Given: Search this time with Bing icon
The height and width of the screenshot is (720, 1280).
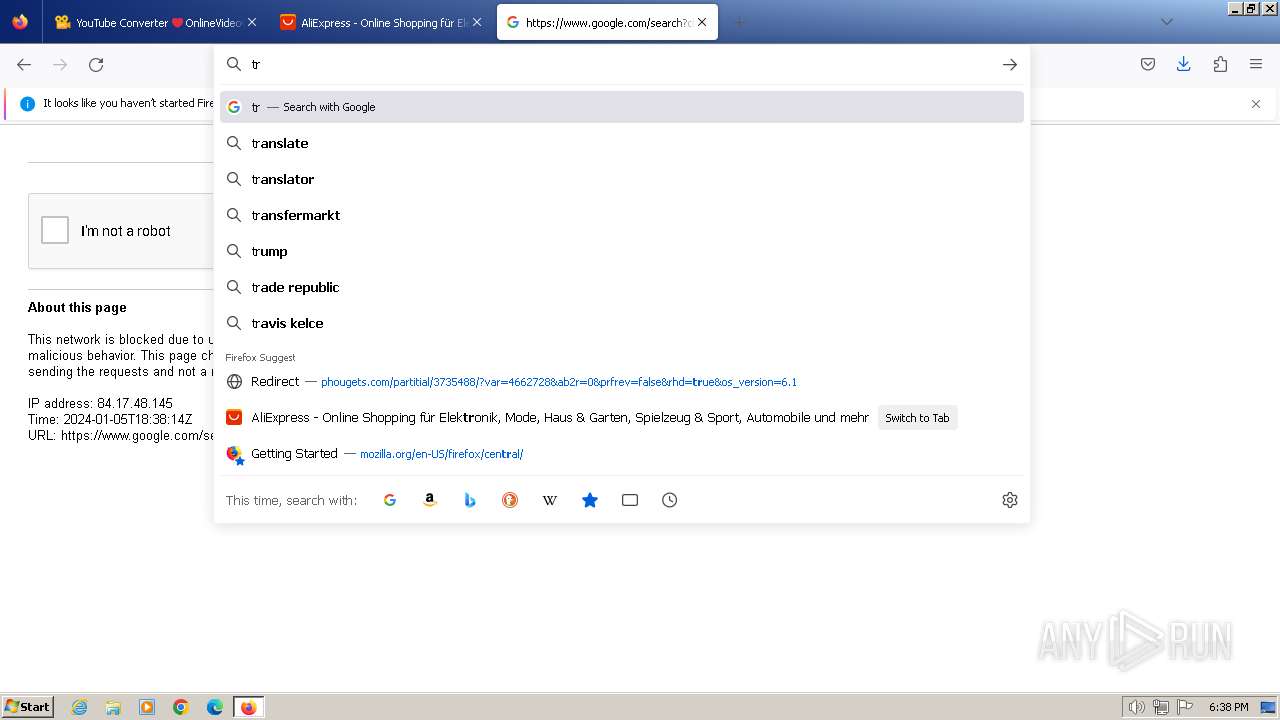Looking at the screenshot, I should 470,500.
